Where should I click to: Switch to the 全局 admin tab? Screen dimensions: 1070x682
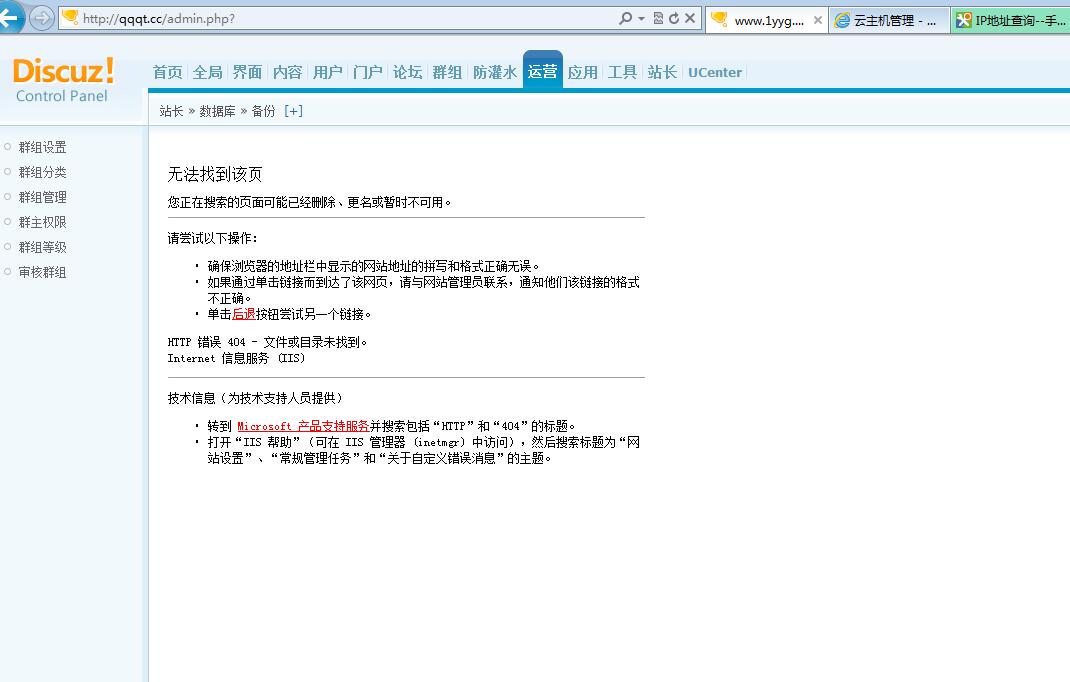pos(207,71)
